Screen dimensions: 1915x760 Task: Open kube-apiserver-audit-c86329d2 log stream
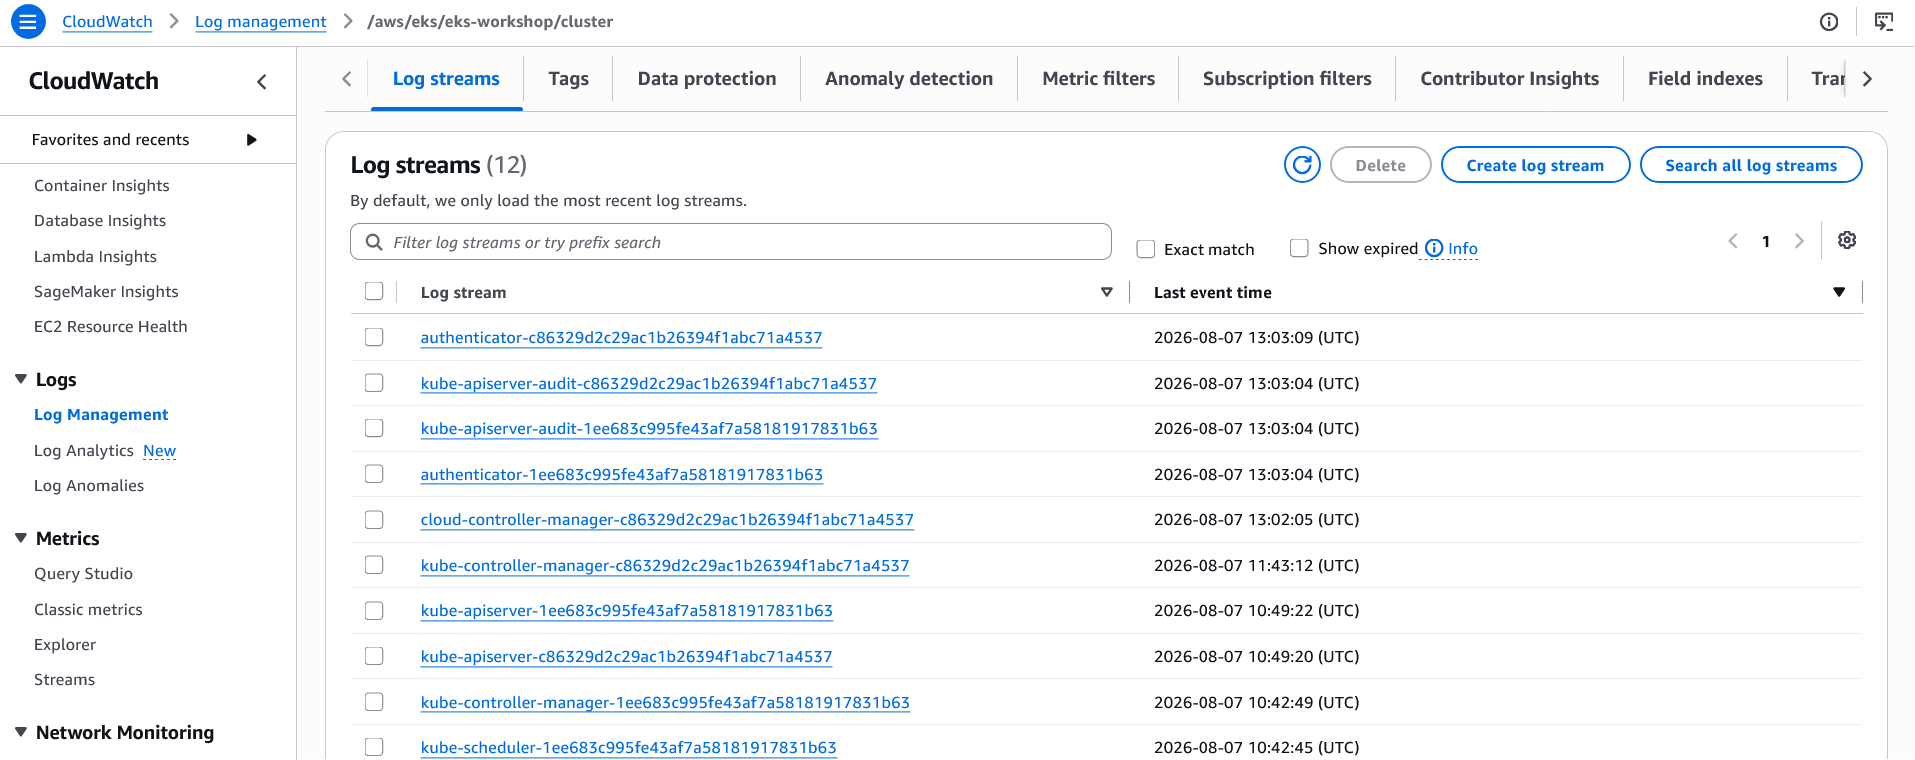[648, 384]
